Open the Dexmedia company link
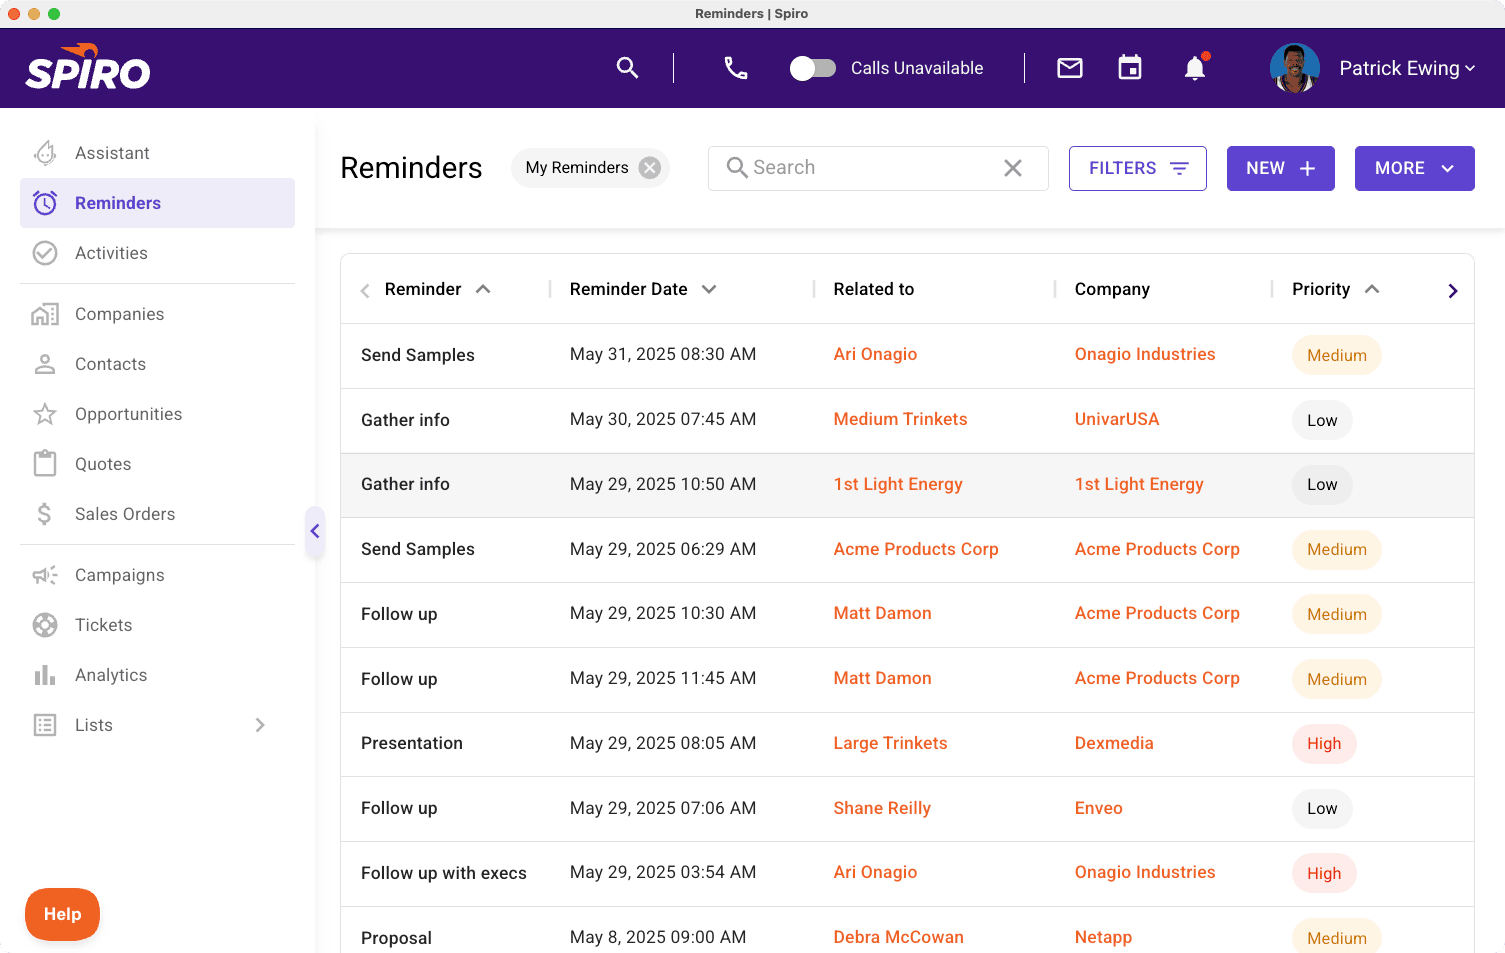The height and width of the screenshot is (953, 1505). pos(1114,743)
